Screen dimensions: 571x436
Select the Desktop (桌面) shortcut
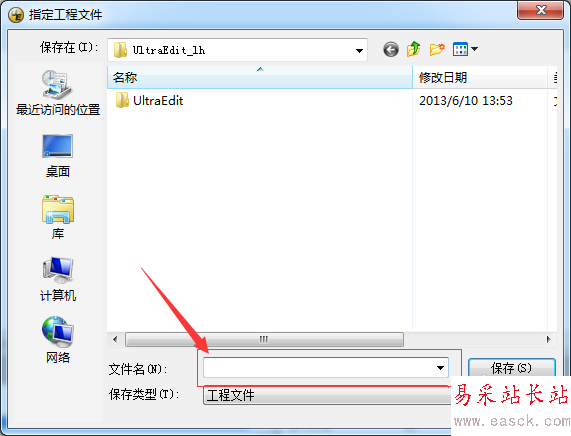point(58,156)
